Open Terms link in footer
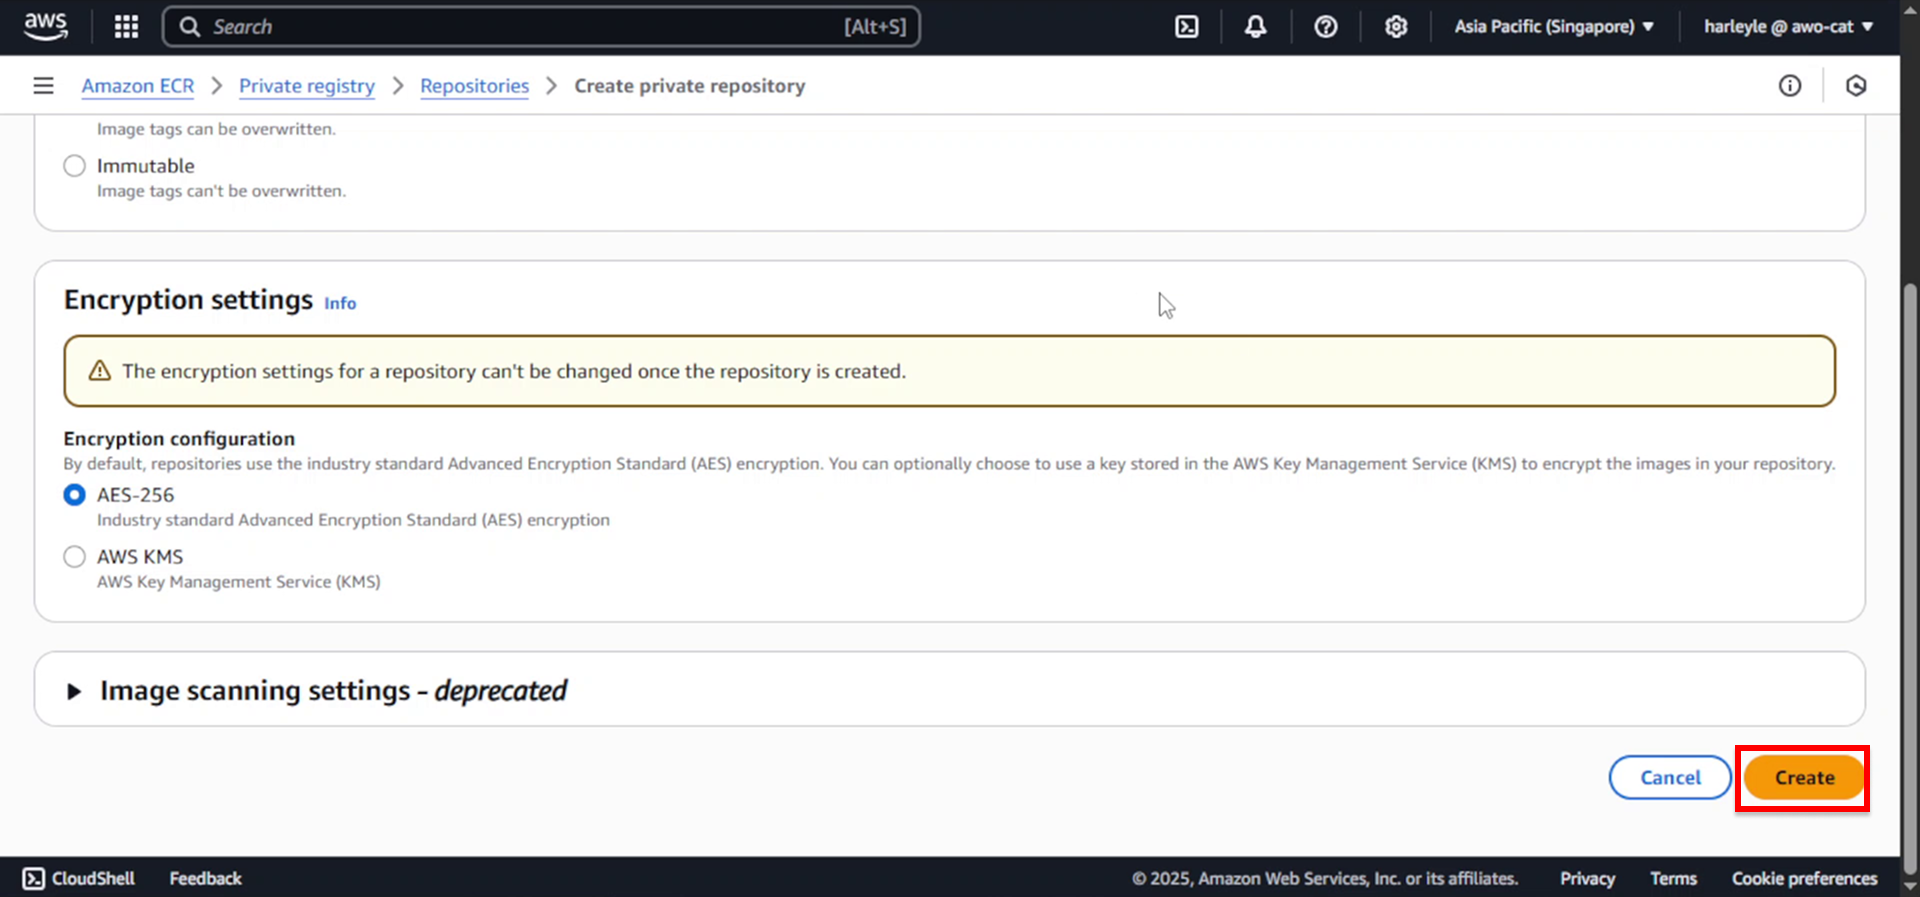The image size is (1920, 897). pos(1673,878)
